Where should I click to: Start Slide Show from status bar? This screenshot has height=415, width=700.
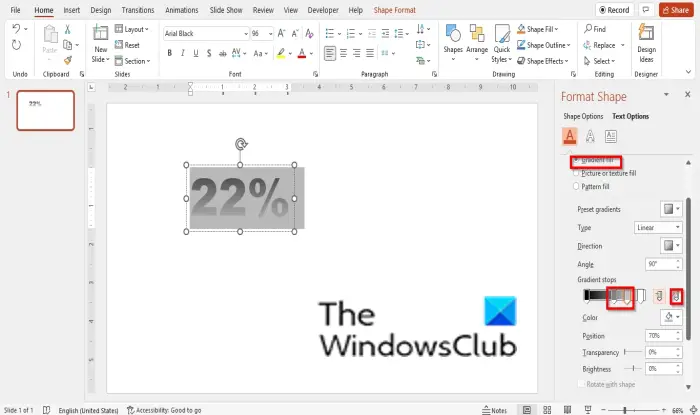tap(588, 410)
